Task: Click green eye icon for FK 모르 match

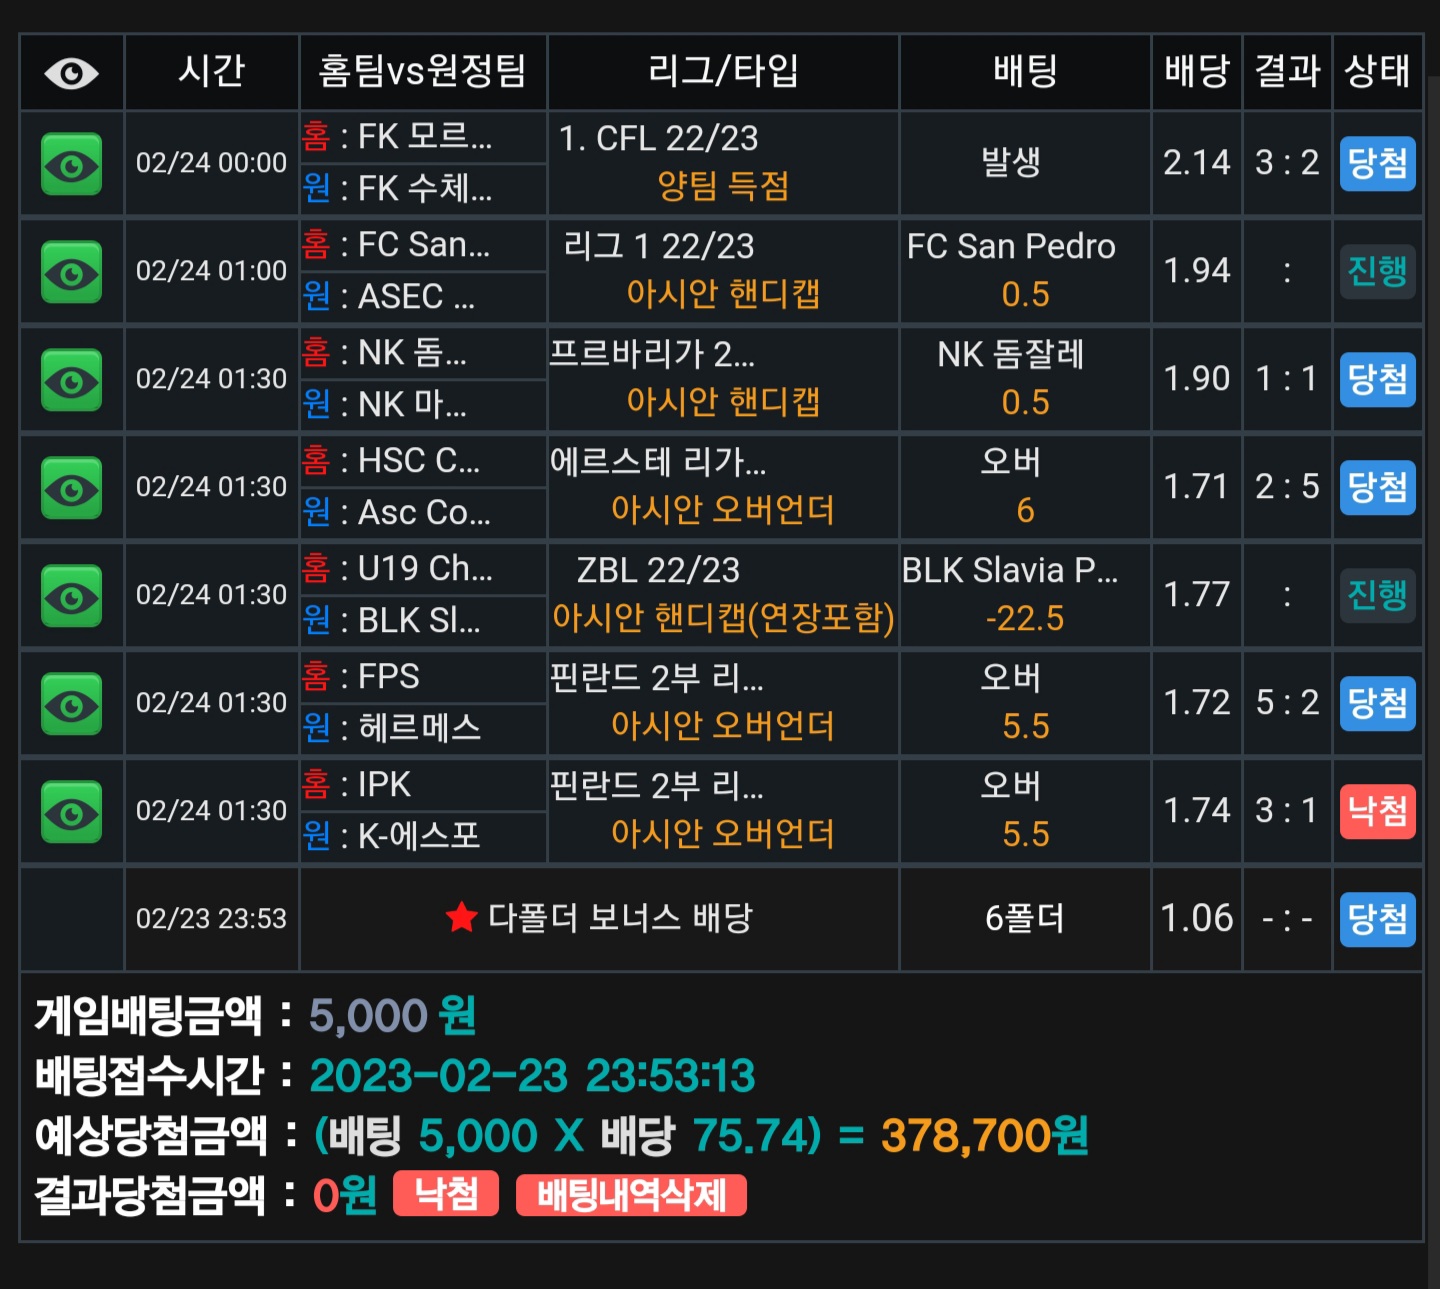Action: [71, 164]
